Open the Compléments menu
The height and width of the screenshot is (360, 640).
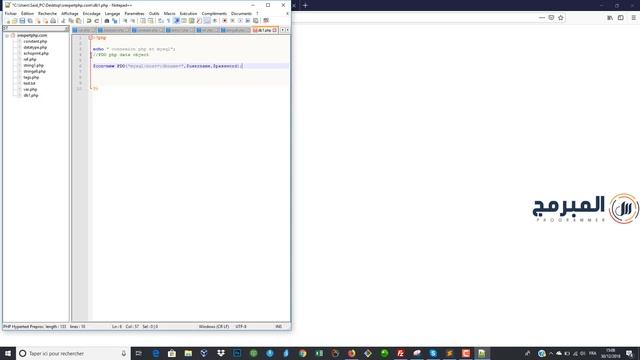coord(214,13)
